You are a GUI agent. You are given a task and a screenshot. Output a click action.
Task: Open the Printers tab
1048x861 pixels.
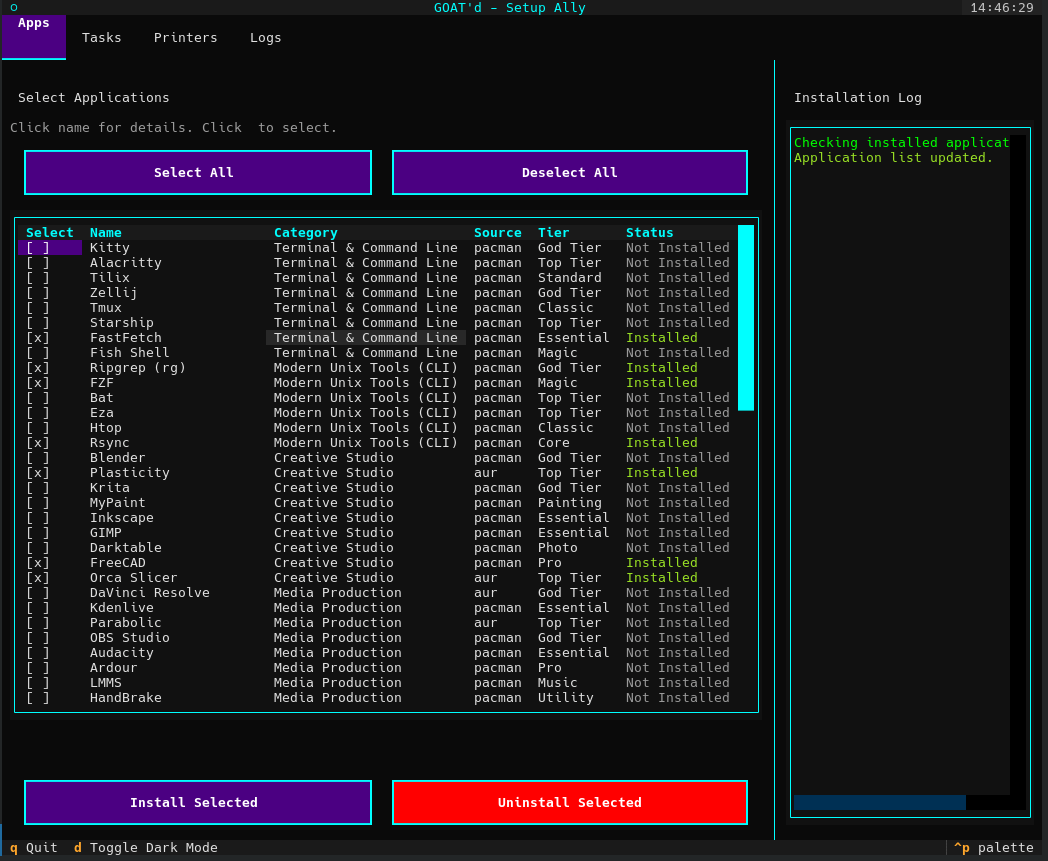pyautogui.click(x=185, y=37)
